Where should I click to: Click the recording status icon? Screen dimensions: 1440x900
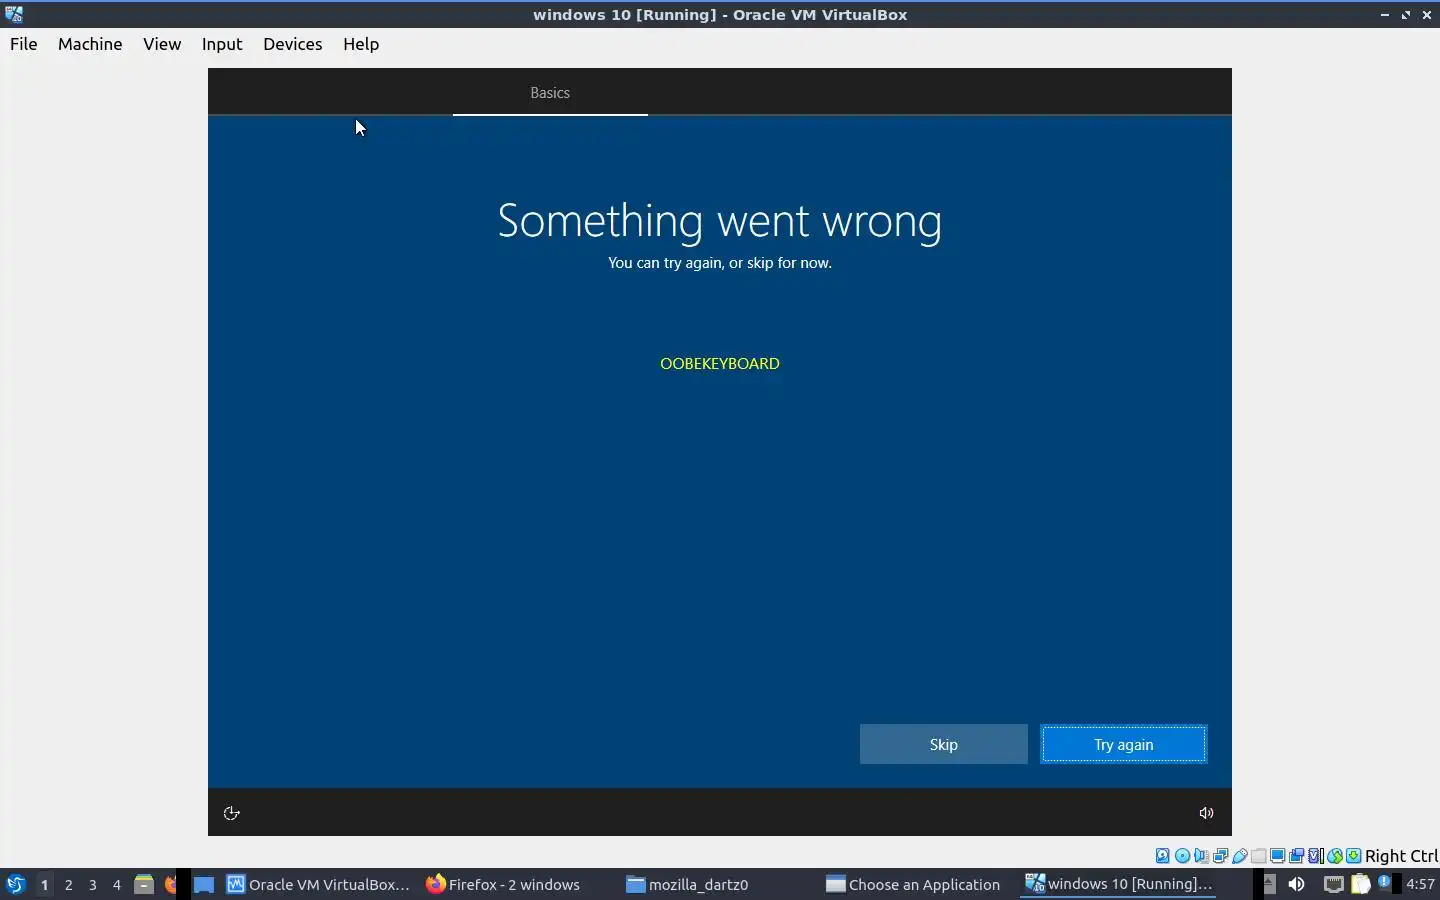[1296, 855]
